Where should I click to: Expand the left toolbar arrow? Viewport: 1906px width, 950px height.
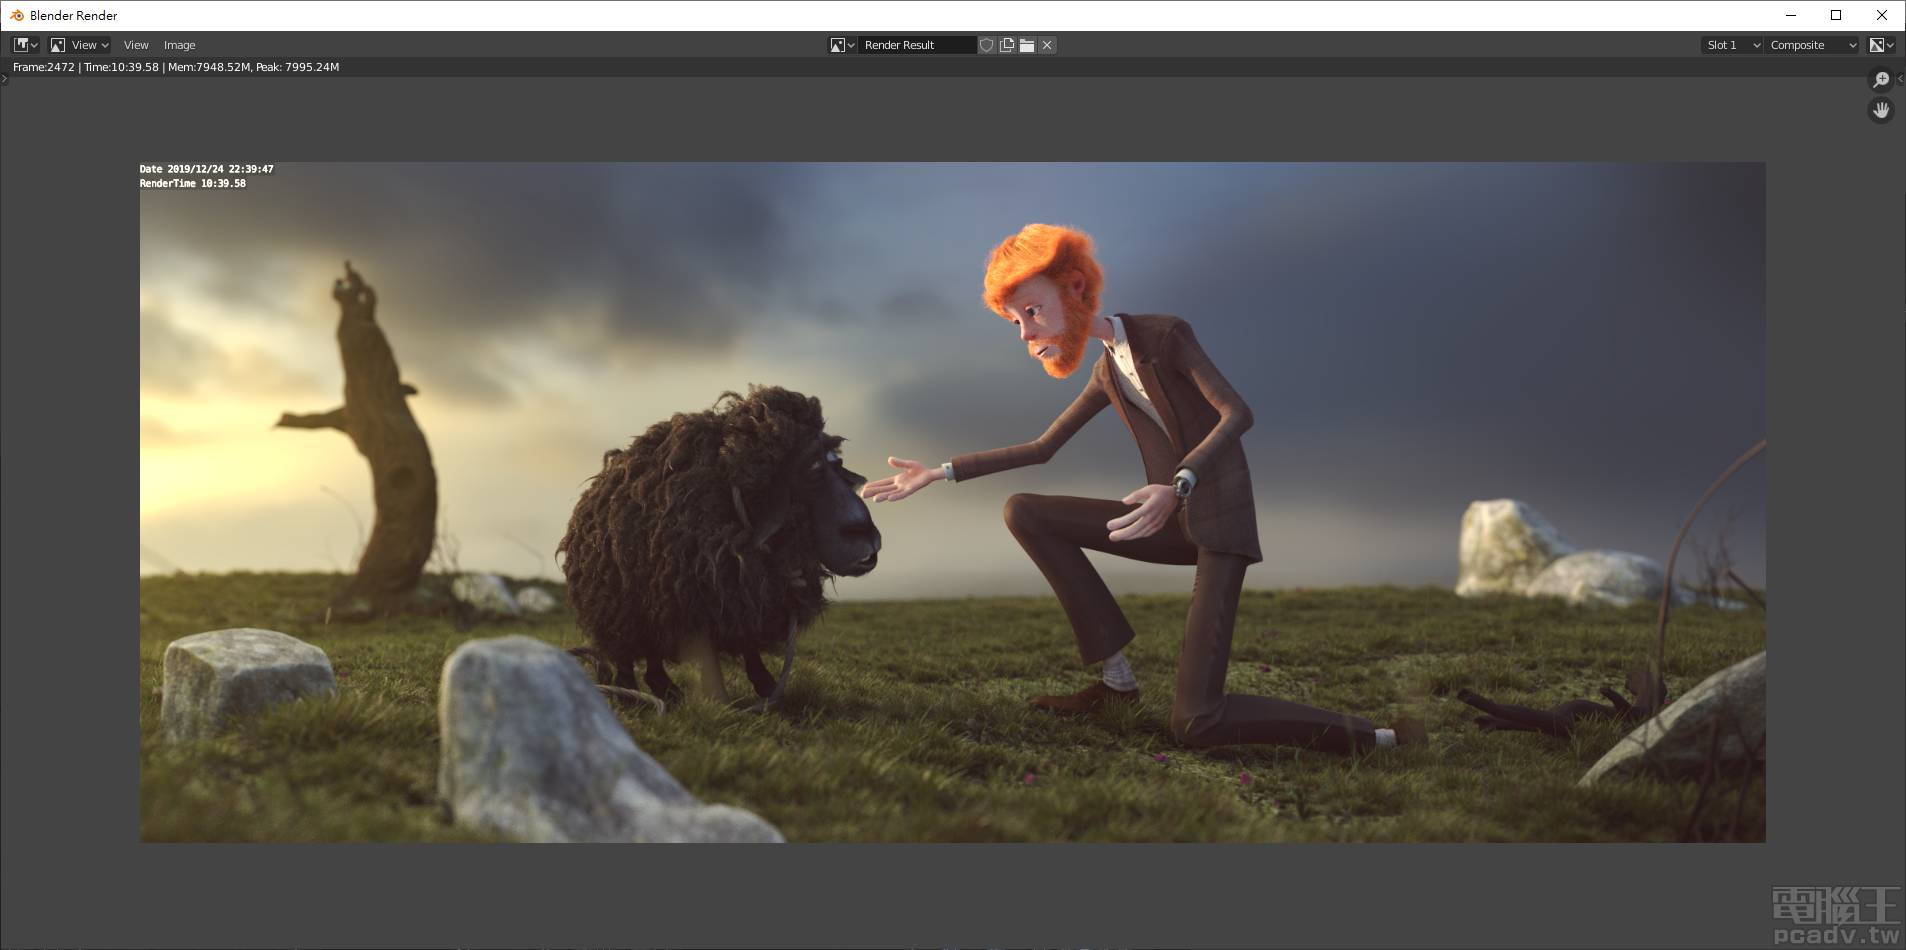pos(4,79)
